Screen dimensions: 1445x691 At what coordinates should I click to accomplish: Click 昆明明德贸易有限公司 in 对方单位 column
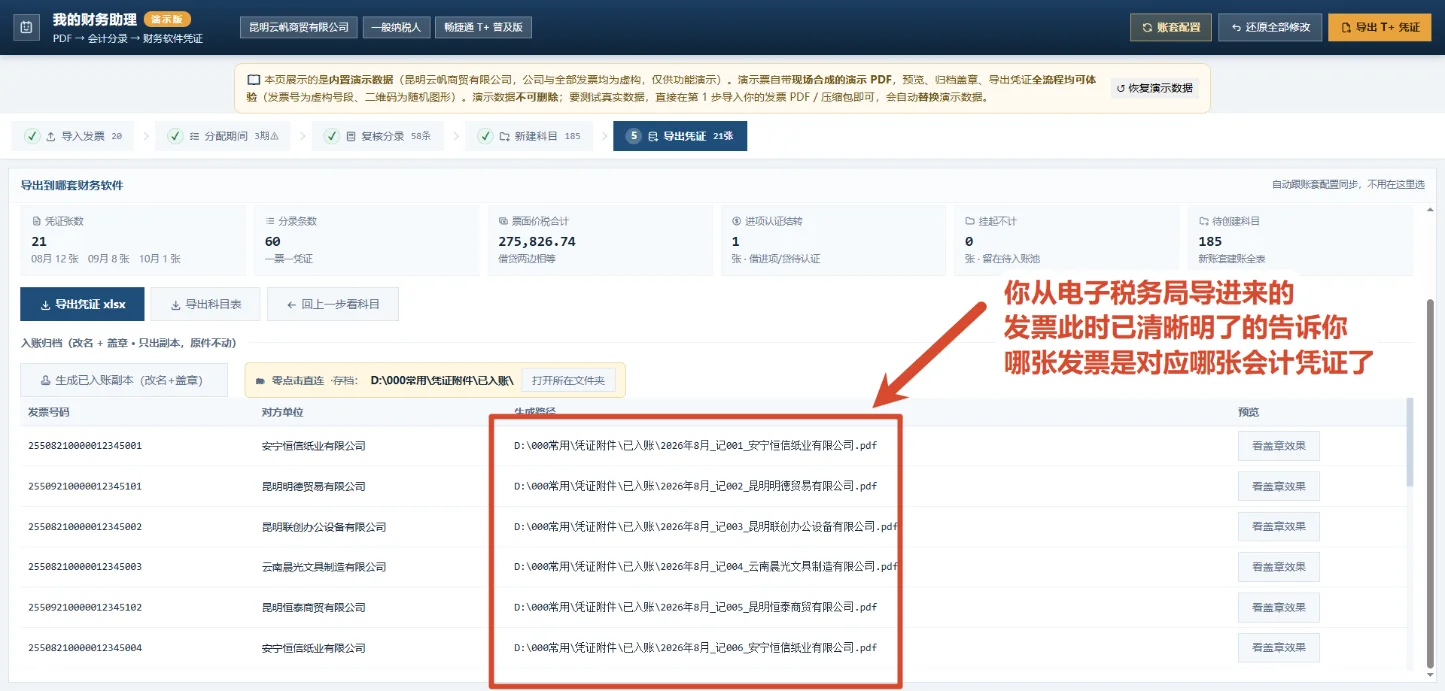(314, 486)
